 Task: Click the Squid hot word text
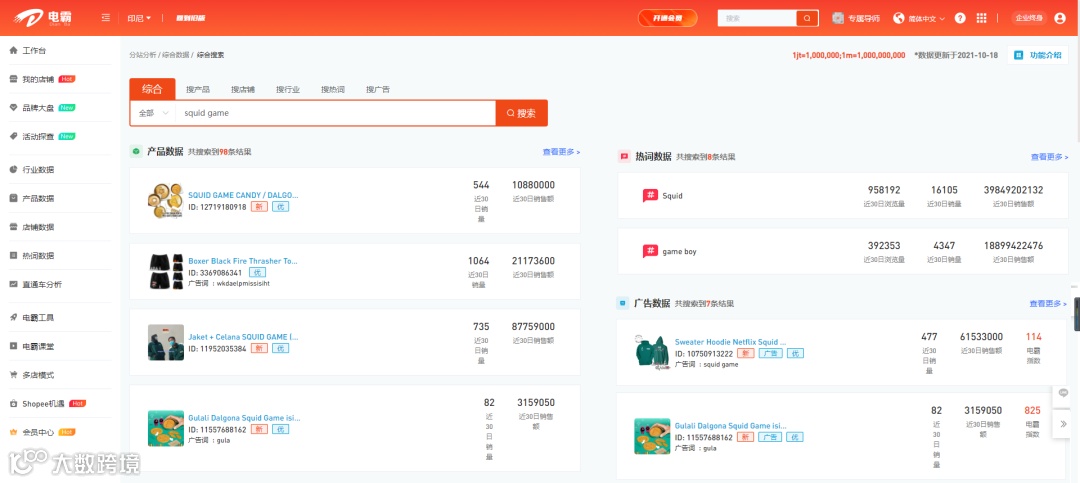tap(672, 196)
